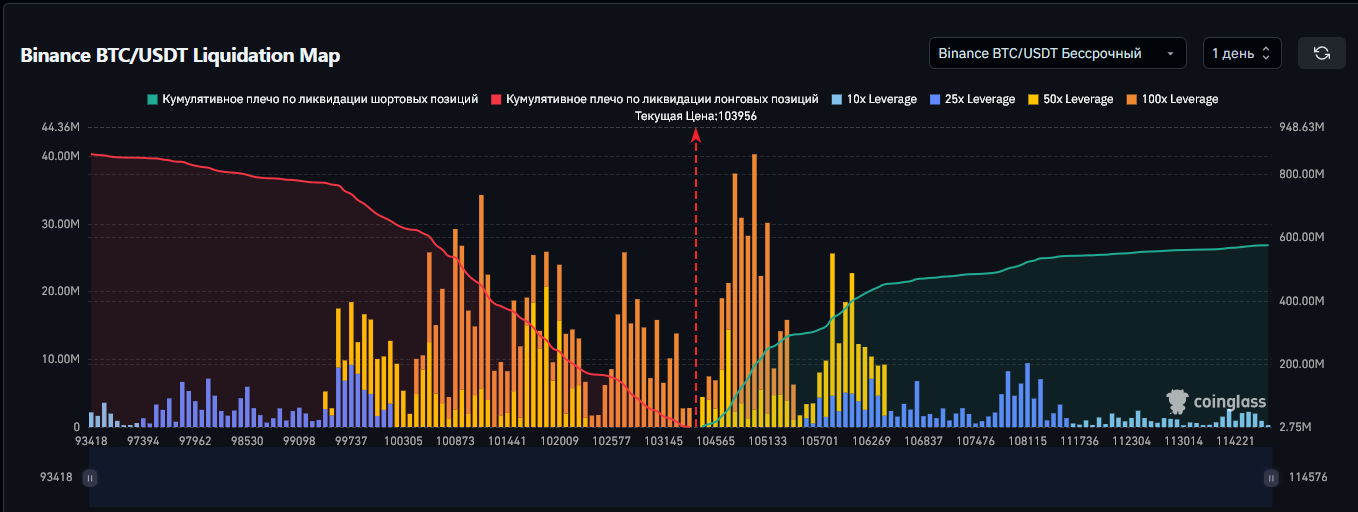Click the 105701 price axis label

[x=820, y=441]
